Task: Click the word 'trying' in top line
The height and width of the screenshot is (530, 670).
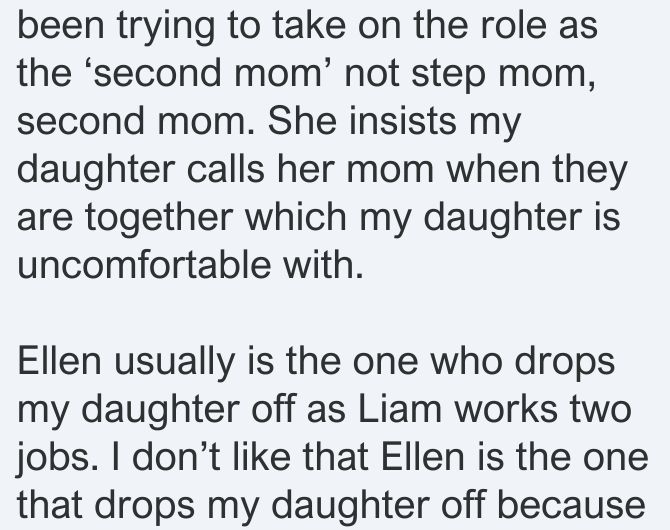Action: 166,28
